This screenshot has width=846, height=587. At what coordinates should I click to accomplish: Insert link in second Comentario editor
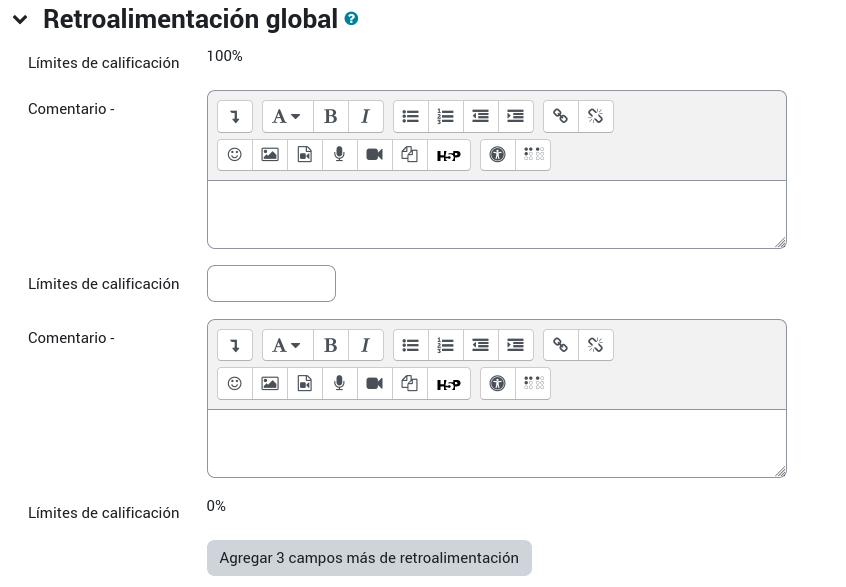561,345
